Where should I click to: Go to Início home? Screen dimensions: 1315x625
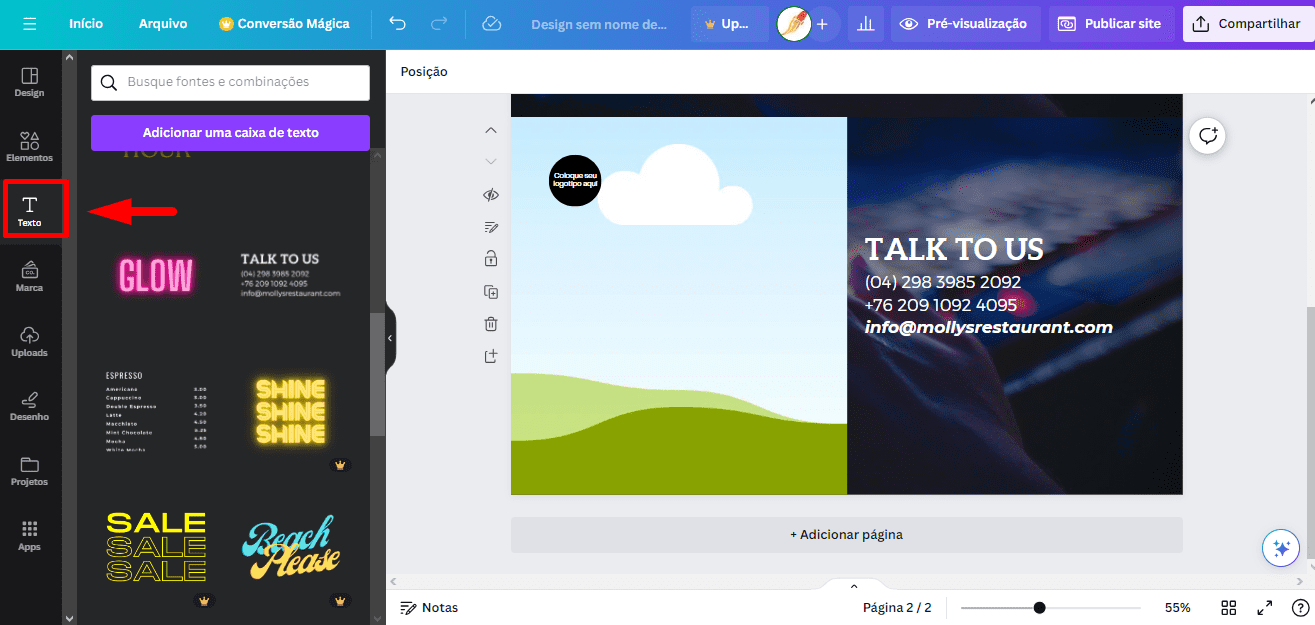(x=86, y=24)
